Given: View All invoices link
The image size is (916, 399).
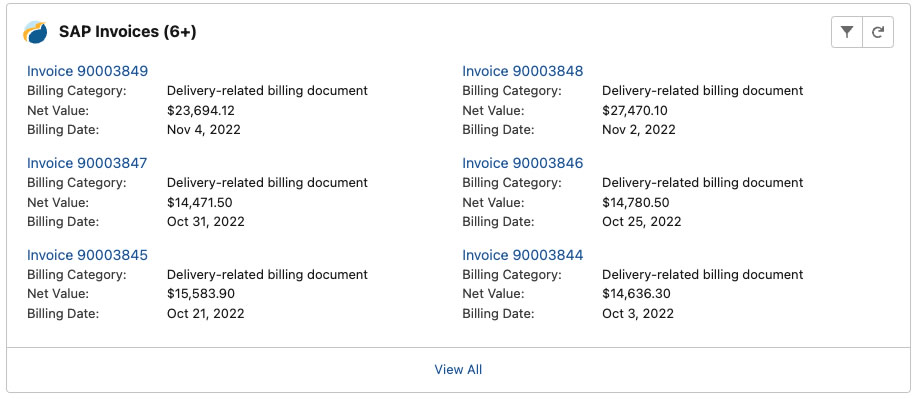Looking at the screenshot, I should (458, 369).
